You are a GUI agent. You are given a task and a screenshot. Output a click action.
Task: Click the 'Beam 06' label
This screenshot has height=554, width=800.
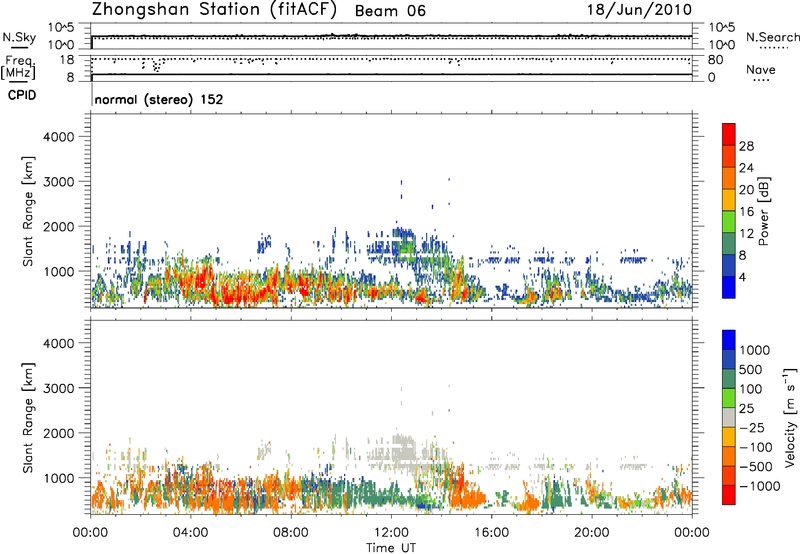390,11
